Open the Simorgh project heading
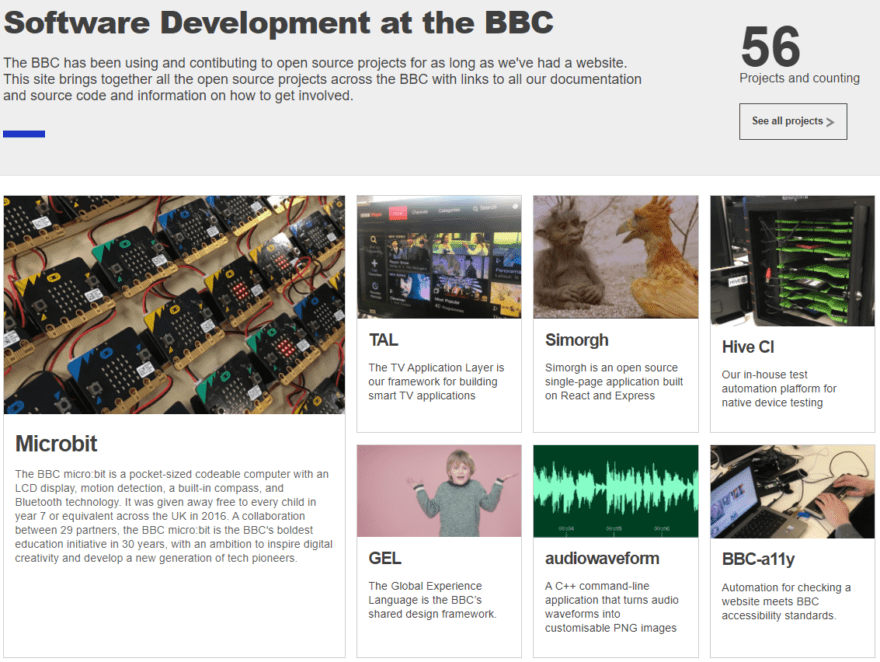This screenshot has width=880, height=662. click(576, 339)
